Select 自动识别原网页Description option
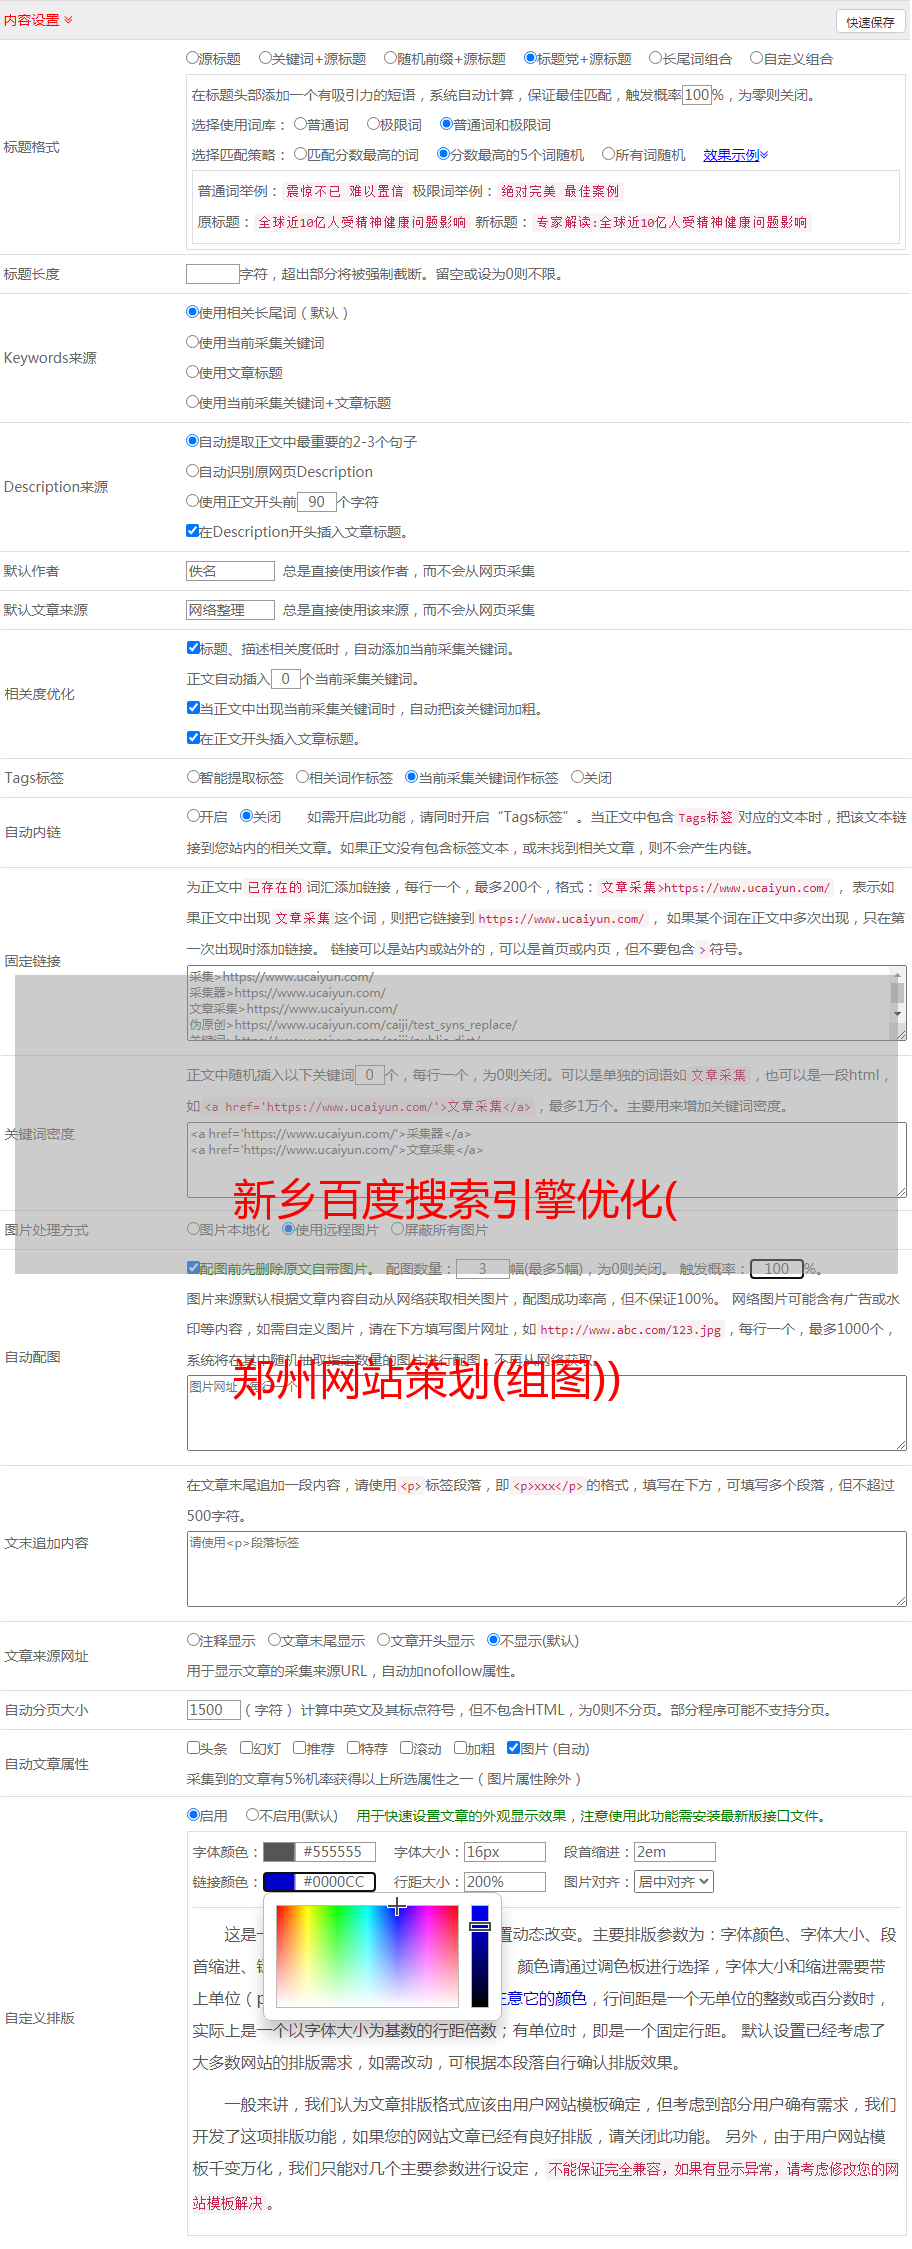 (x=192, y=471)
